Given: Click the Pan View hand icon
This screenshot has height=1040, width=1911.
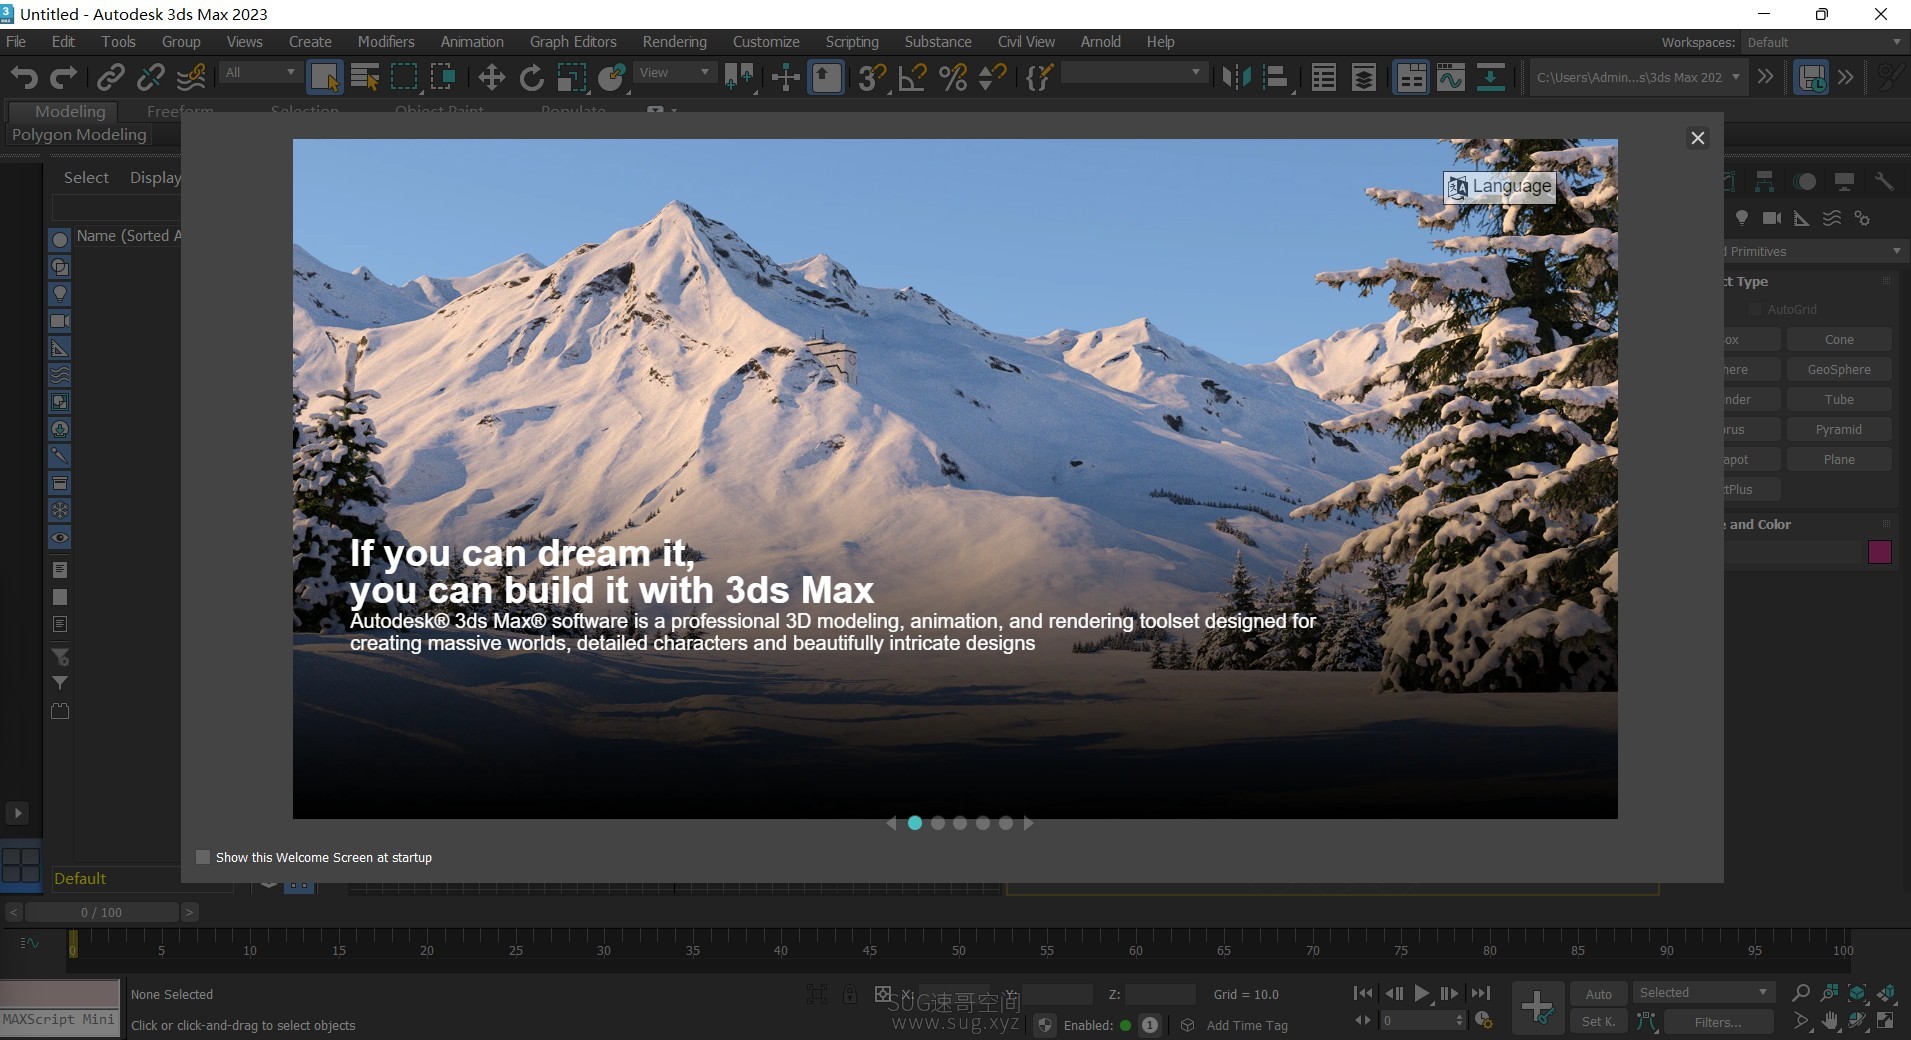Looking at the screenshot, I should pos(1830,1021).
